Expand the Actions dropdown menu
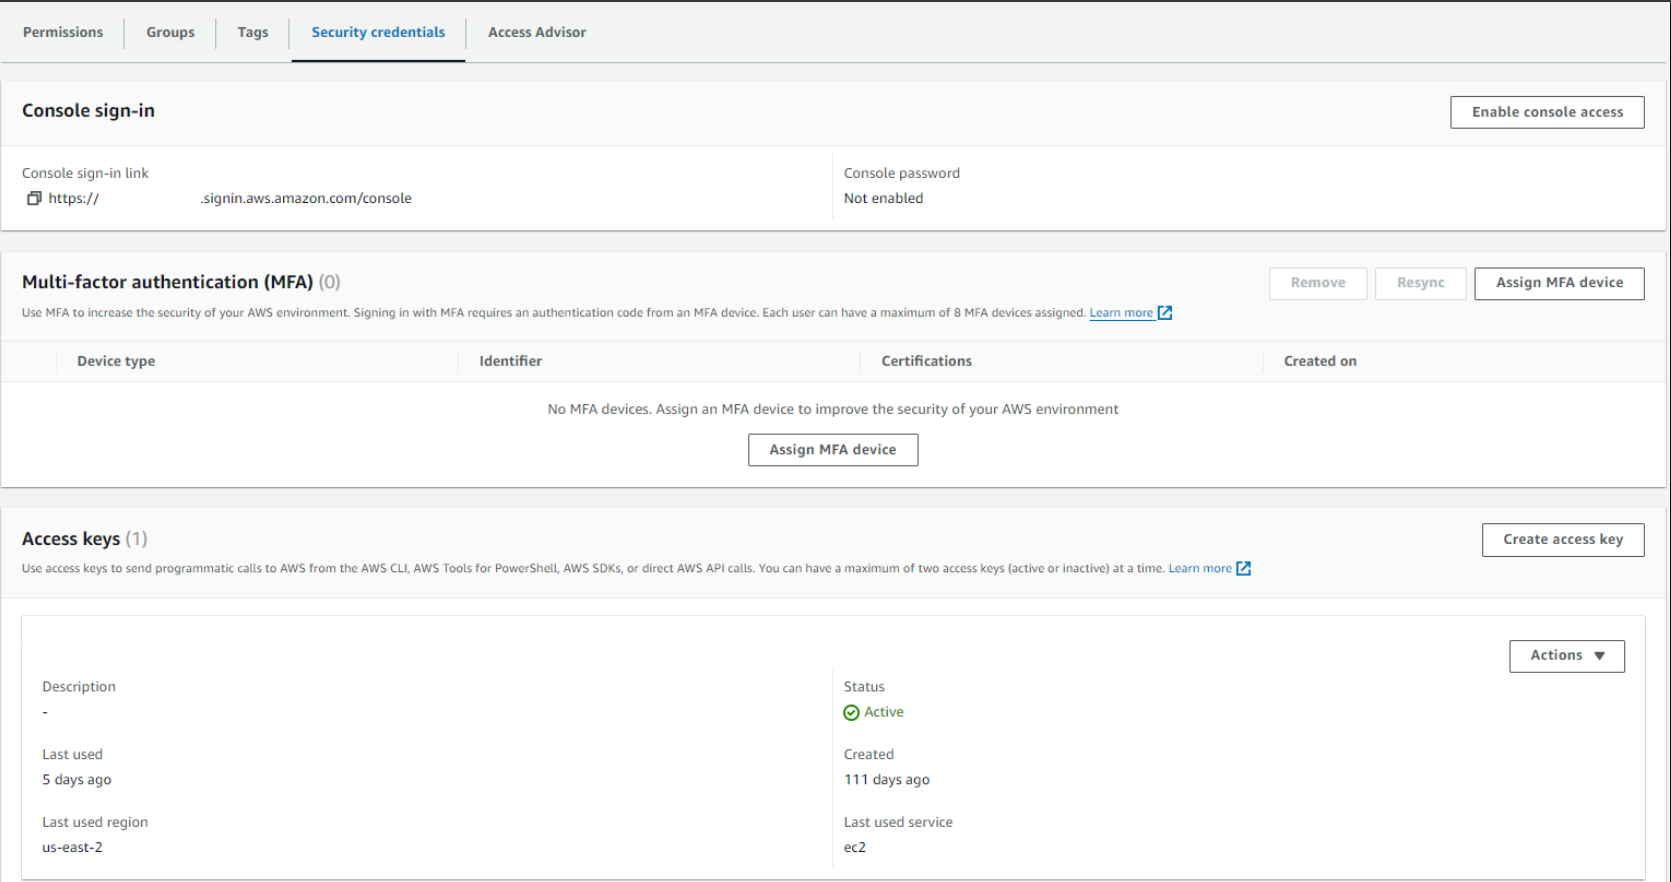Screen dimensions: 1671x882 [x=1566, y=656]
